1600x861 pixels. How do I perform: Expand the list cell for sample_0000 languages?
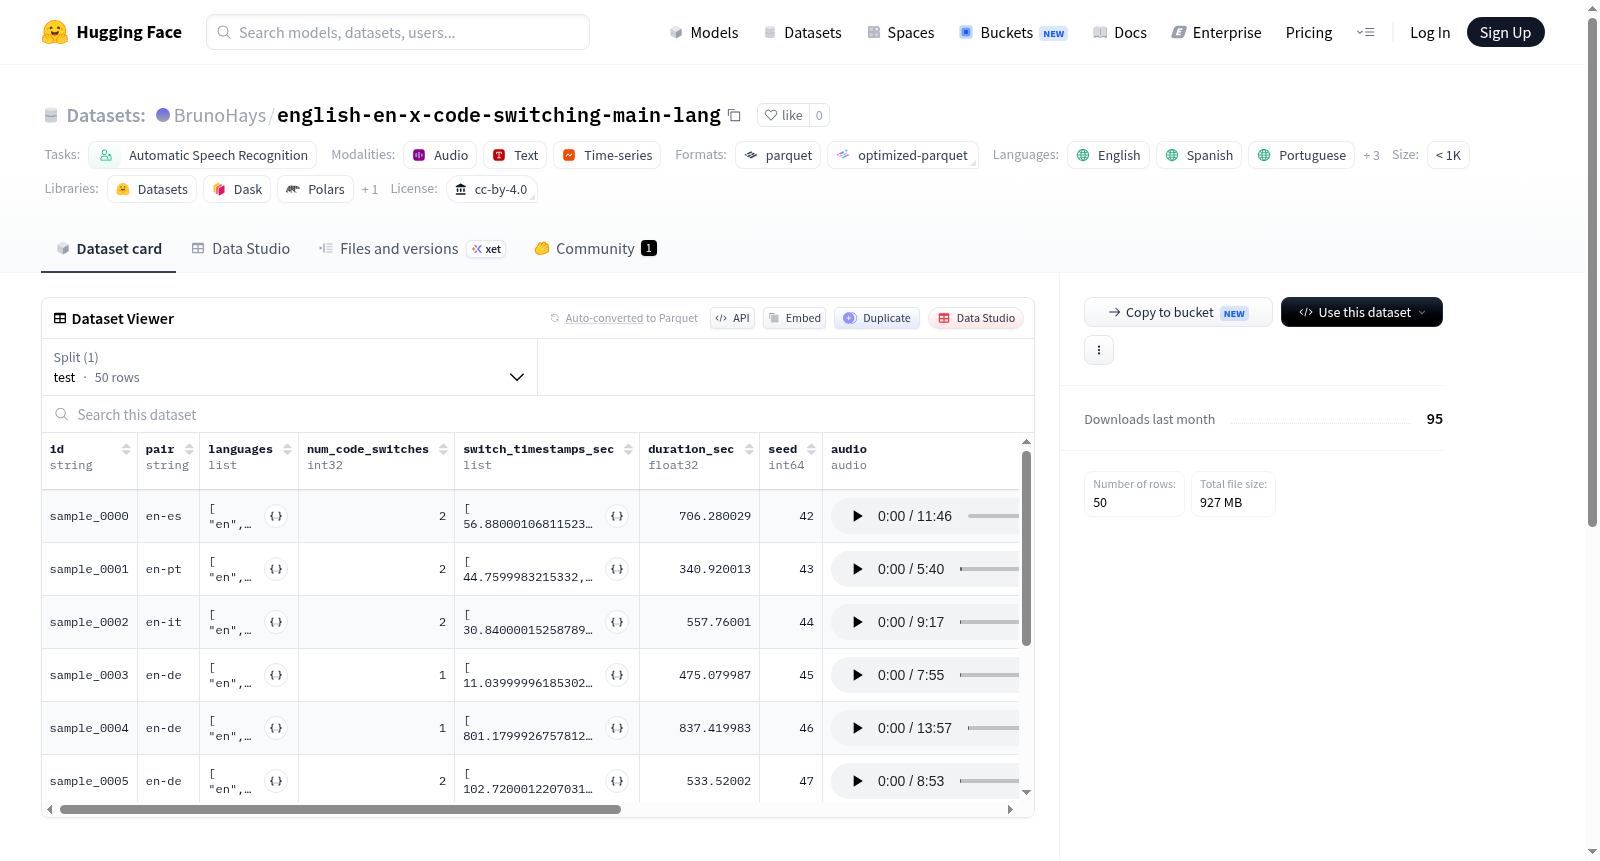click(x=276, y=516)
